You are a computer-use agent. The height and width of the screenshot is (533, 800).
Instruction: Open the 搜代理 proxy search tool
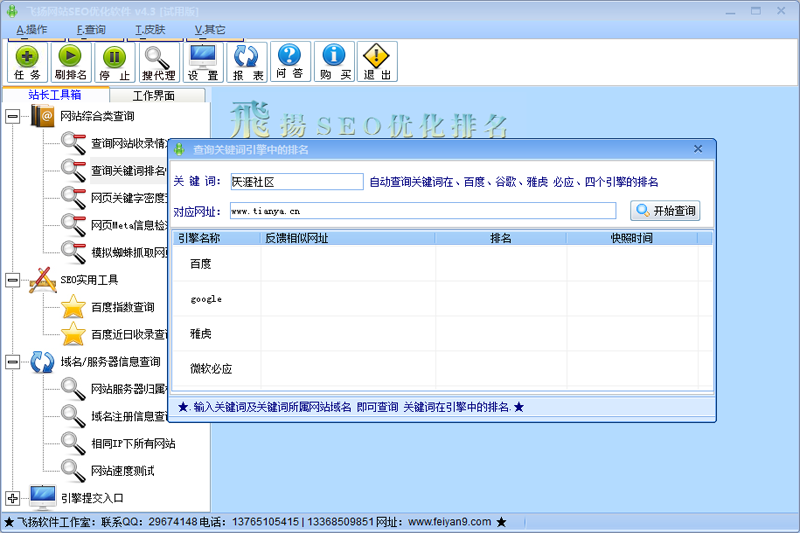(x=159, y=62)
